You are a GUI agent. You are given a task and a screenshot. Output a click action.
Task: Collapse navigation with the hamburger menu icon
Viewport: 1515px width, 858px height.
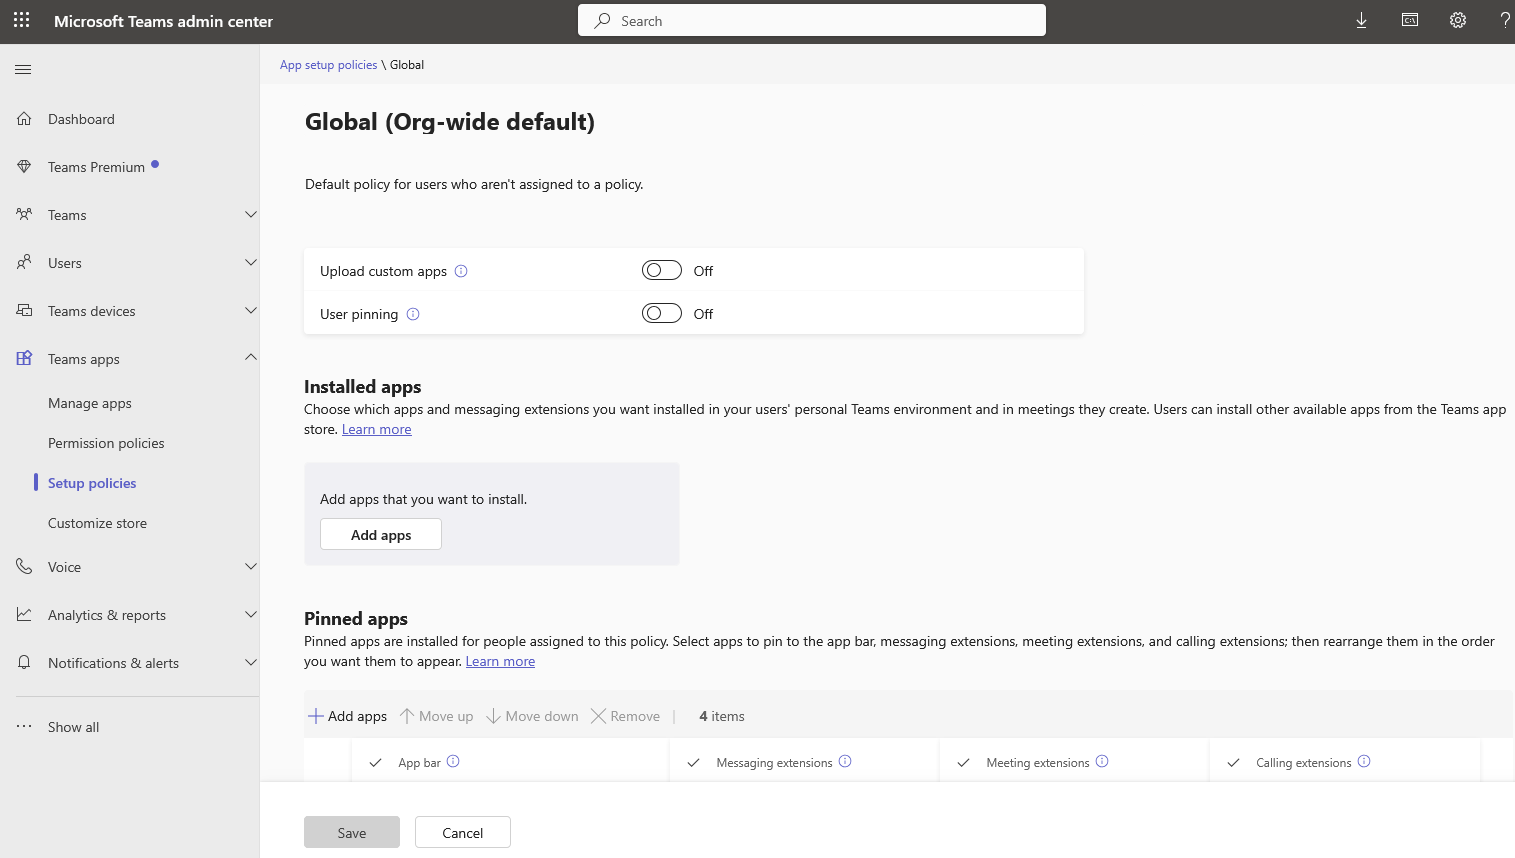click(23, 69)
